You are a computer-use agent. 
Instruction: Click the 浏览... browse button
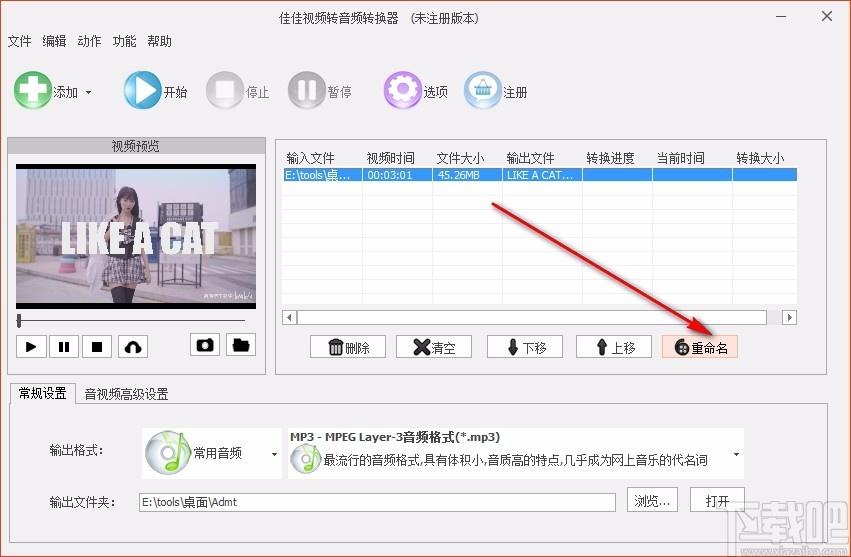[x=653, y=501]
